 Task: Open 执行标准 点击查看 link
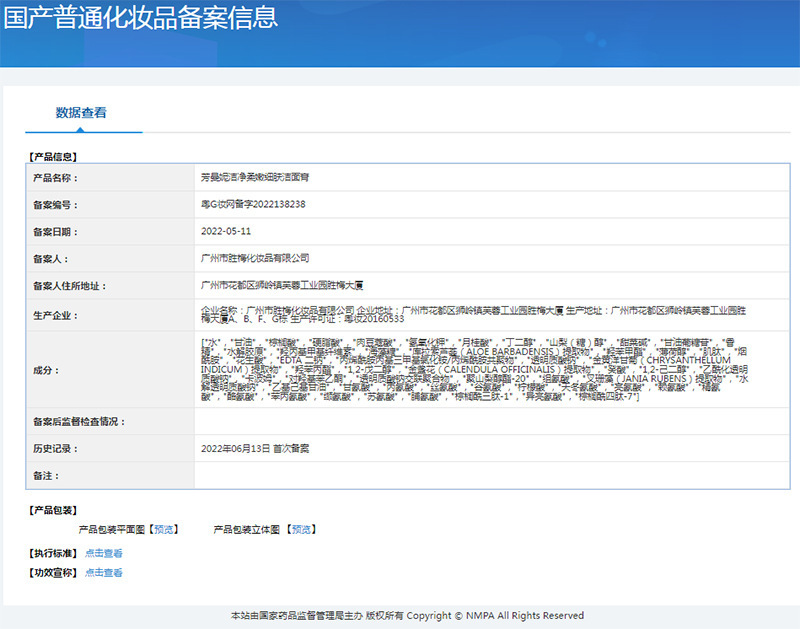pyautogui.click(x=104, y=553)
